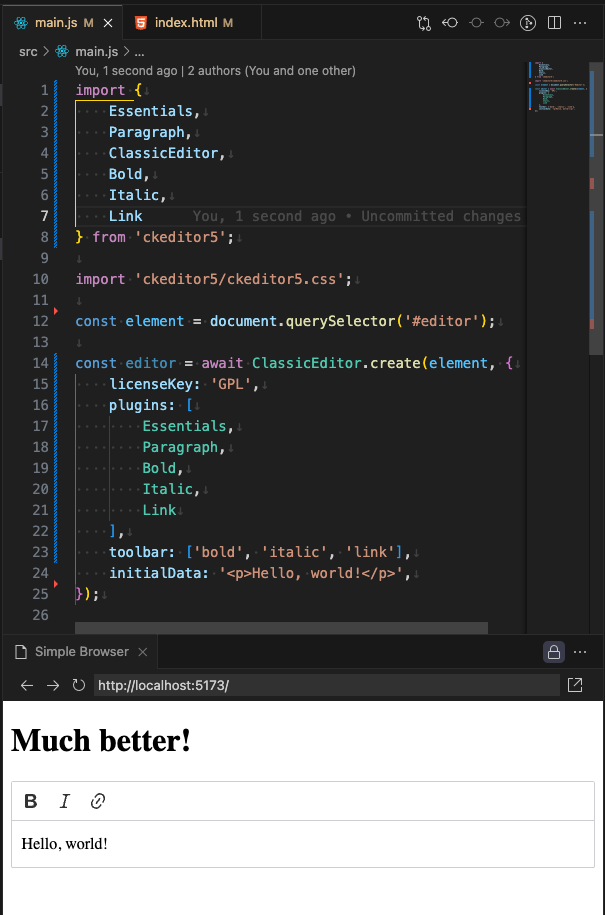
Task: Go to previous change in editor toolbar
Action: 450,22
